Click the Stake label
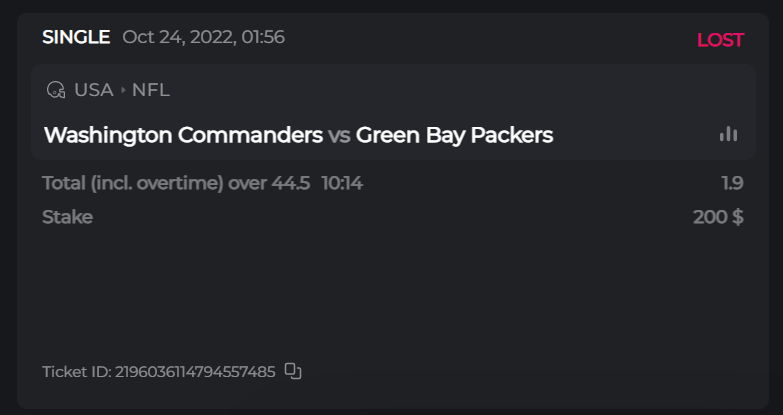Viewport: 783px width, 415px height. pos(67,217)
